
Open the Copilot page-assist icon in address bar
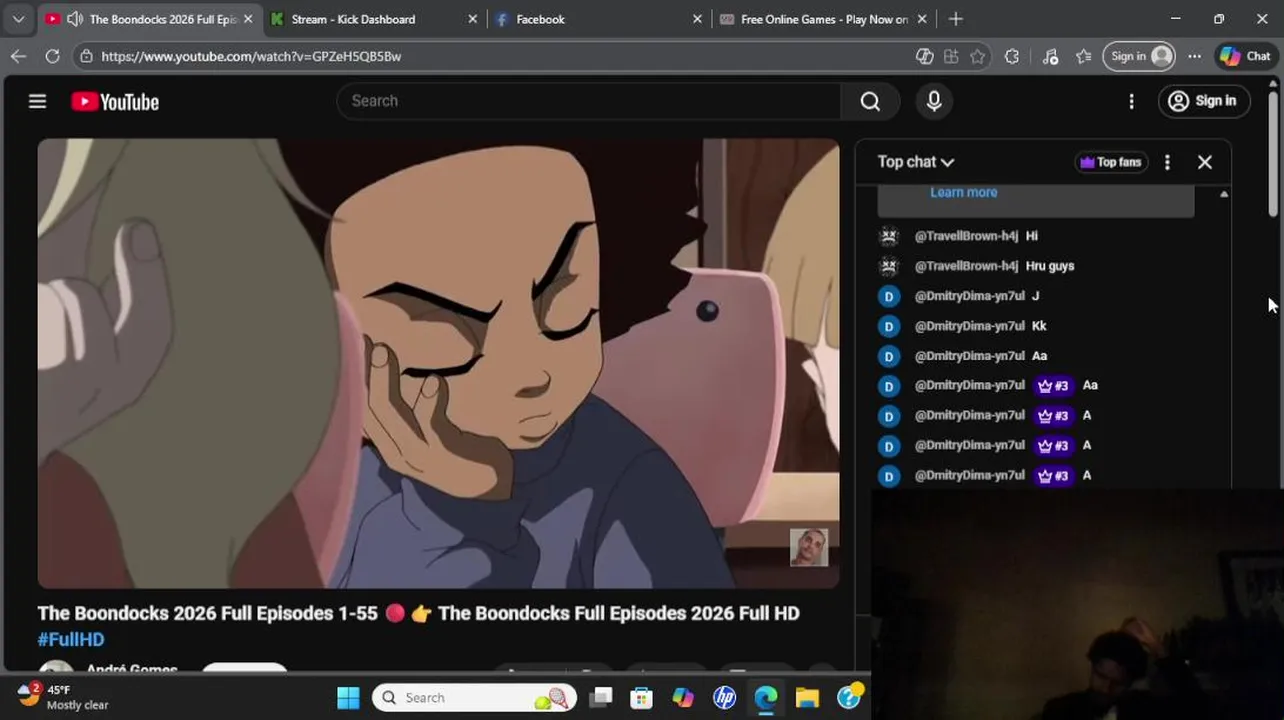coord(925,57)
